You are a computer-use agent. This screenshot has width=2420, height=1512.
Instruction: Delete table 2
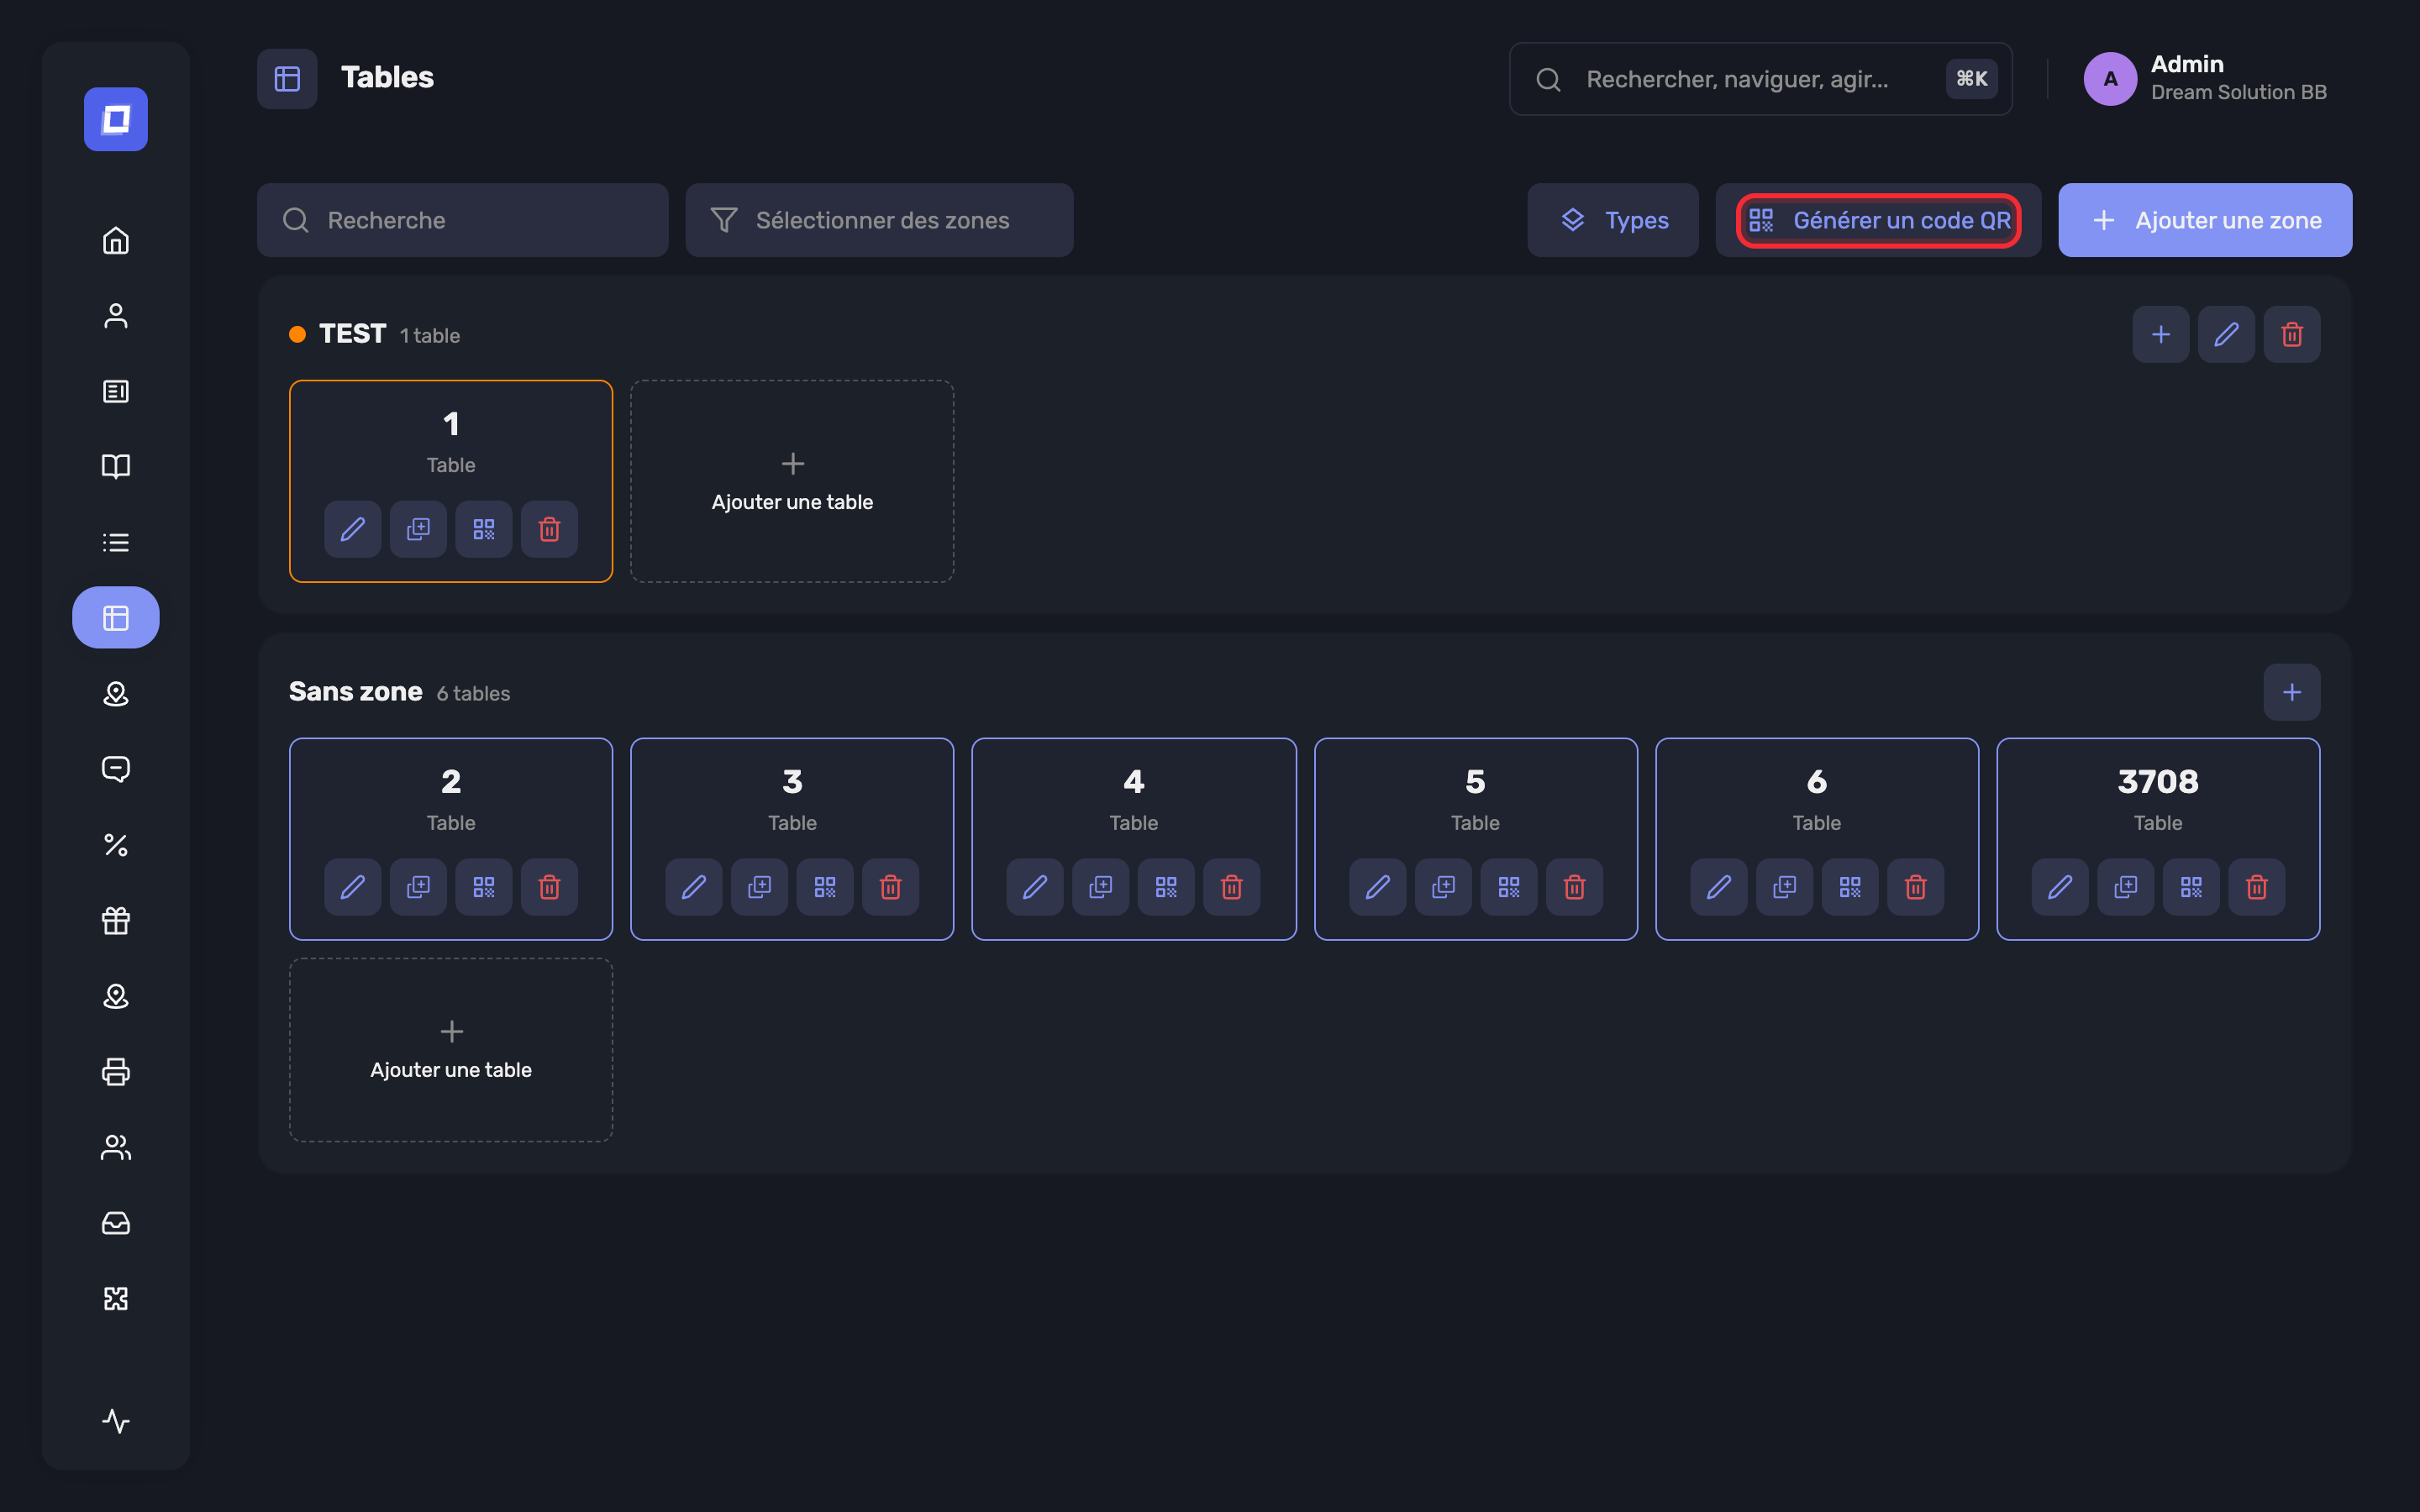pos(549,887)
